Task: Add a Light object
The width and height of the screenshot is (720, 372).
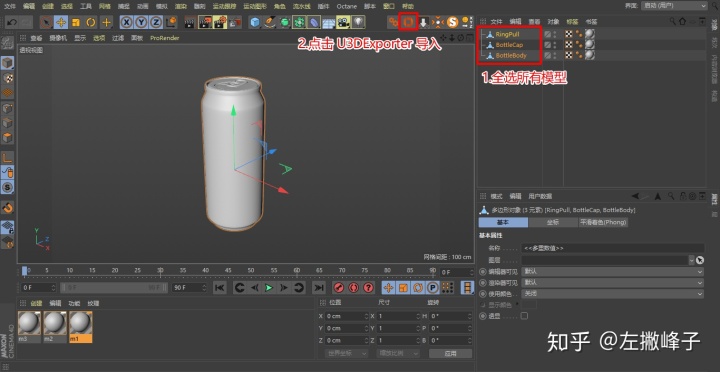Action: [358, 22]
